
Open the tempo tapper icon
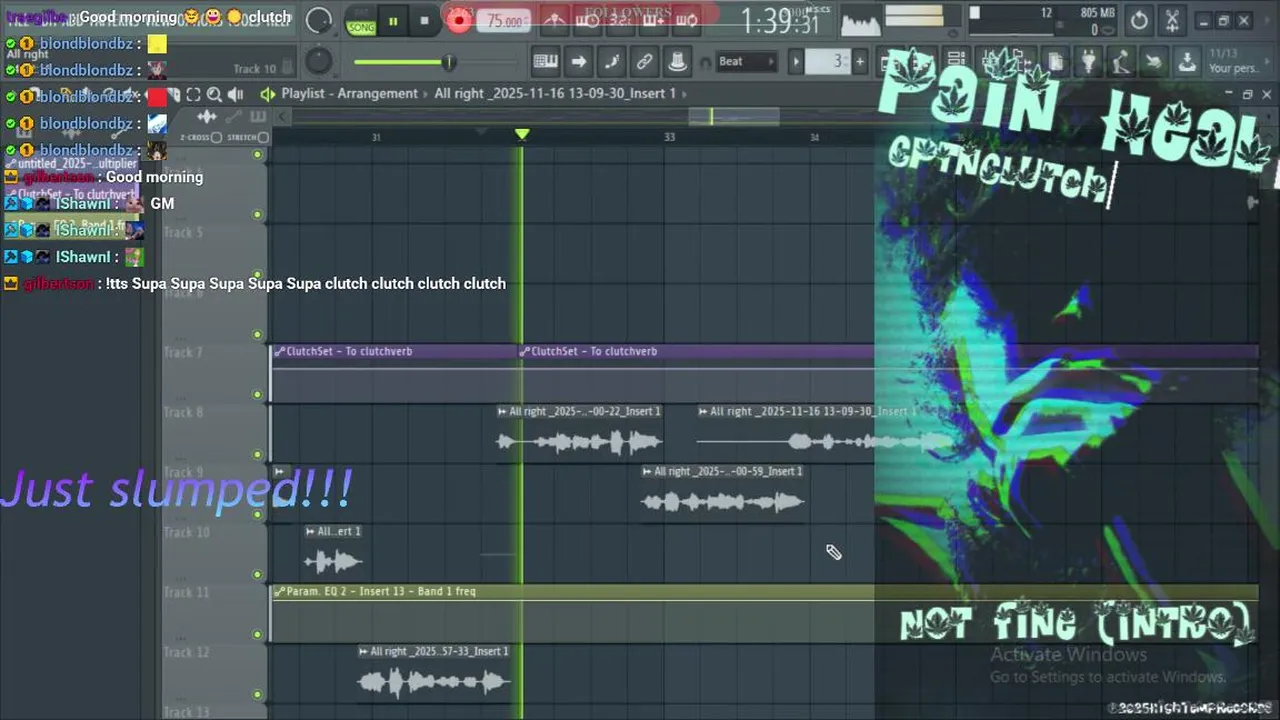click(x=1121, y=62)
